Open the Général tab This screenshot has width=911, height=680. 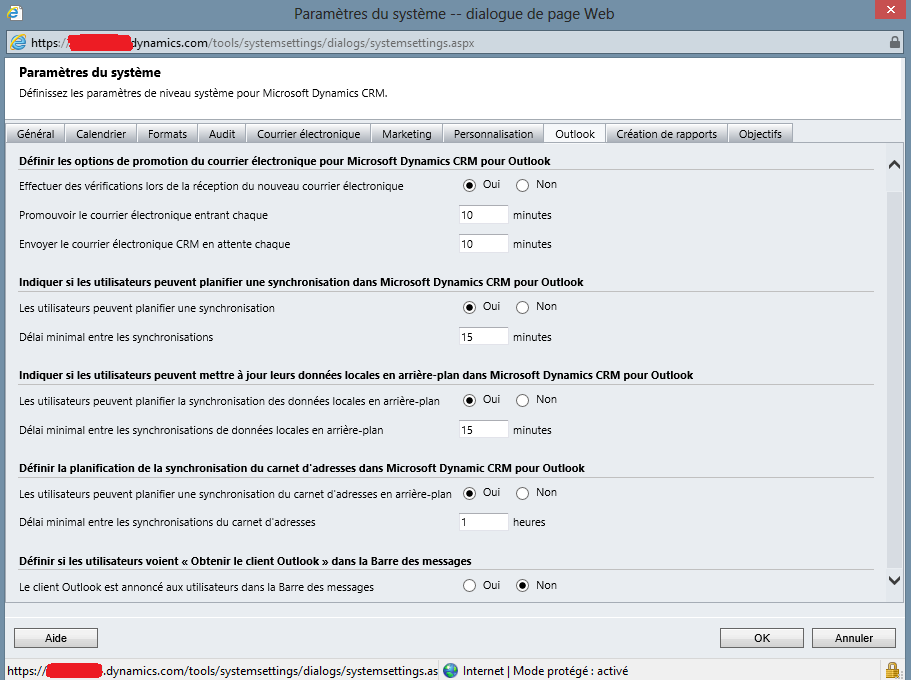(35, 134)
